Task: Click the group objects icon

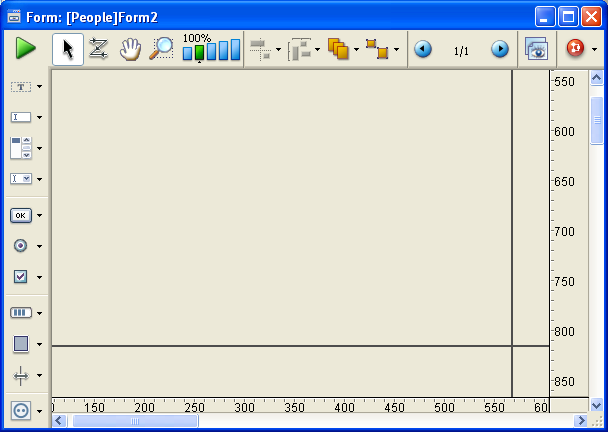Action: coord(377,49)
